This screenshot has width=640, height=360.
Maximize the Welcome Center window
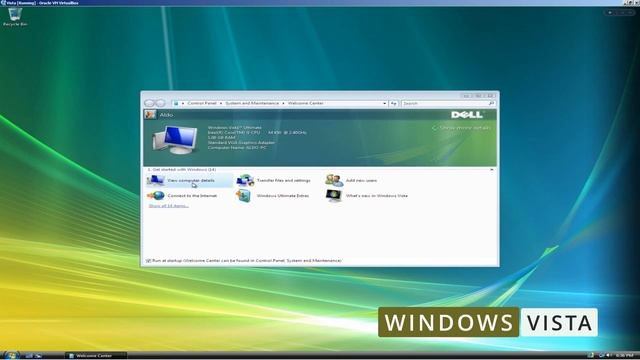(x=478, y=96)
